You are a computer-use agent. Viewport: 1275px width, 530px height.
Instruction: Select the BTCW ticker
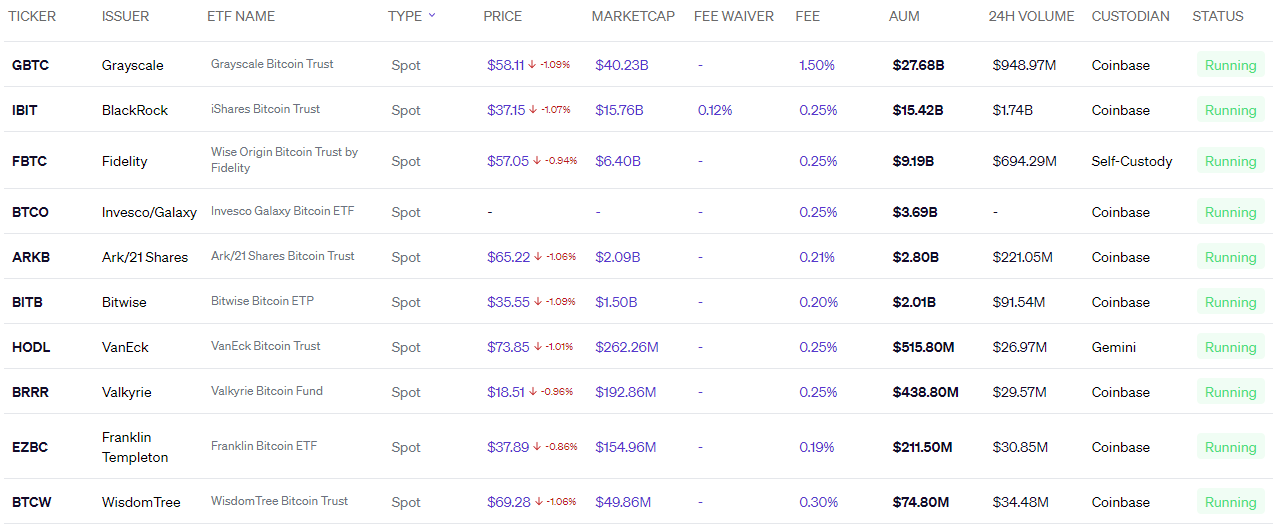30,502
